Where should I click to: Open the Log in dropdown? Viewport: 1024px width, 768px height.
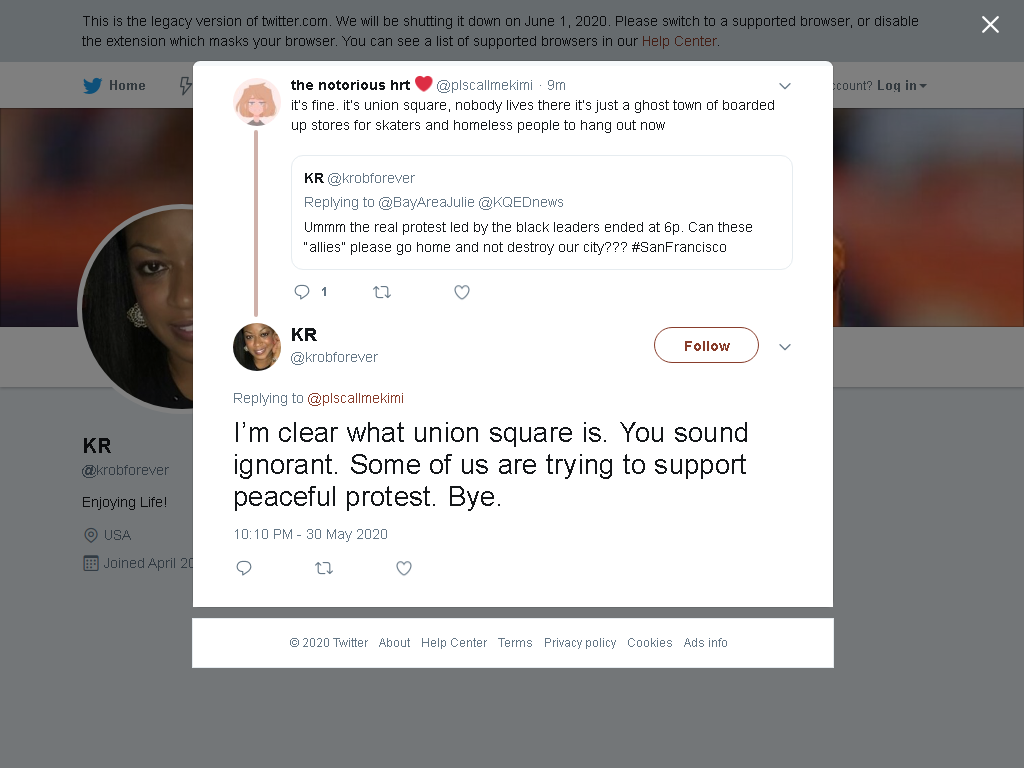902,86
